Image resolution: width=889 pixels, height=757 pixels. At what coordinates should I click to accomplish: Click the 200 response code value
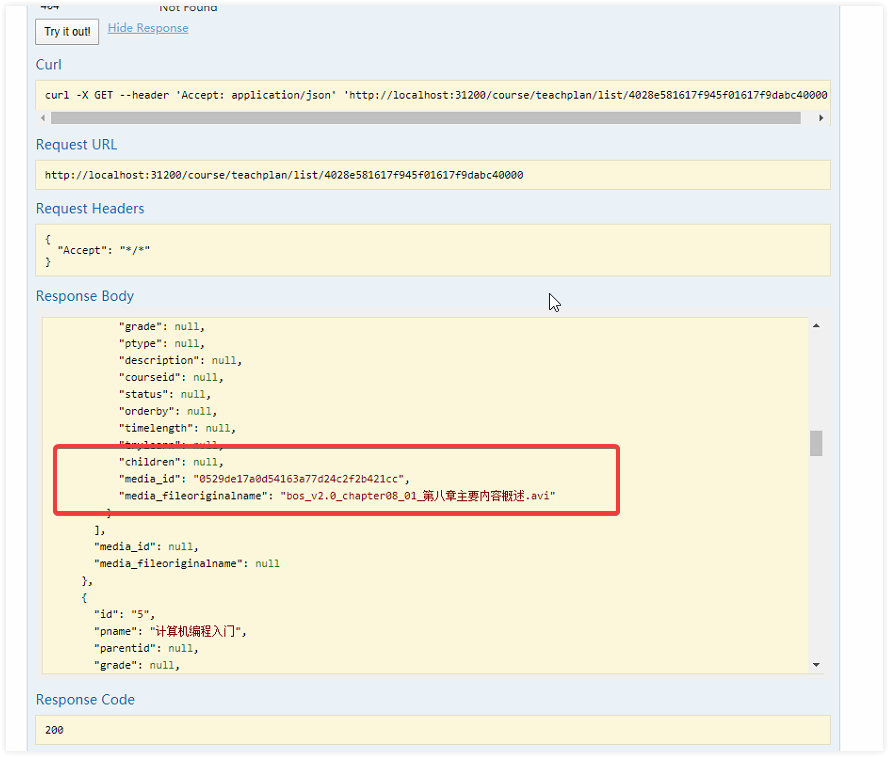(54, 730)
